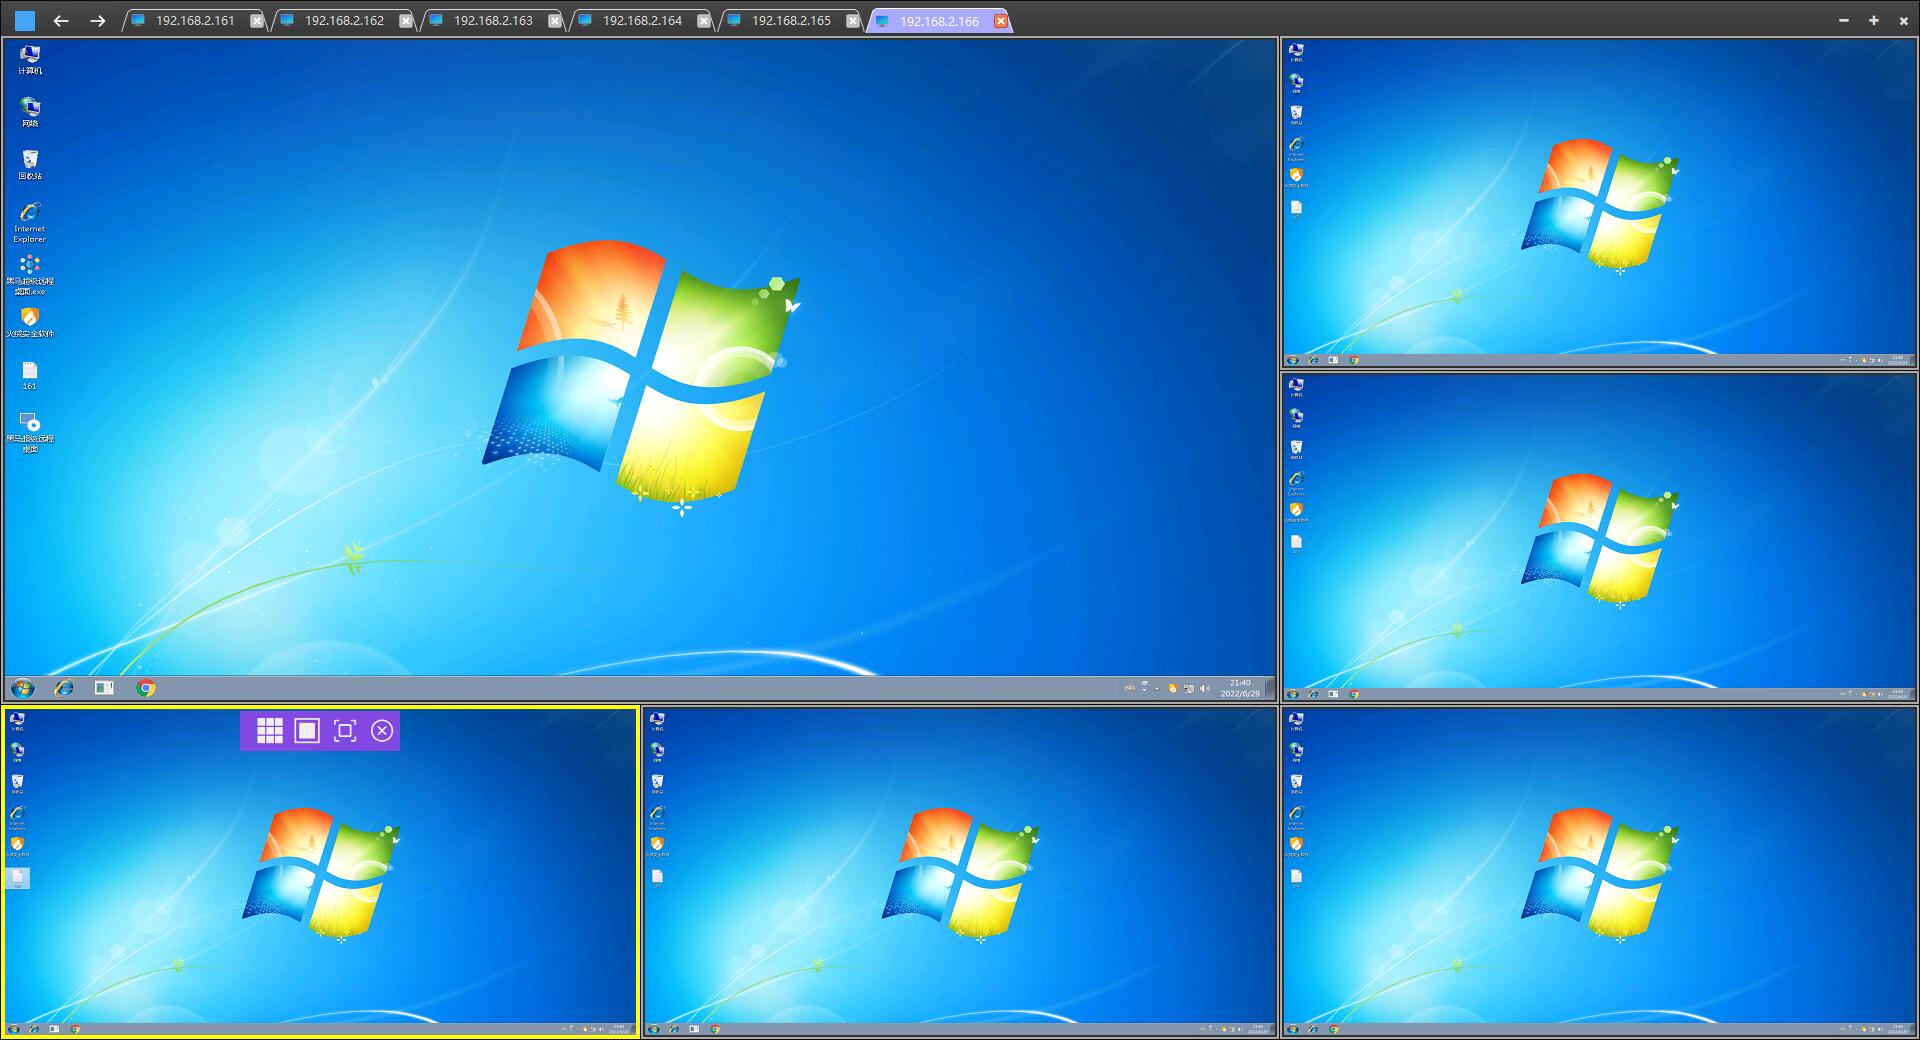Close the 192.168.2.165 tab
Viewport: 1920px width, 1040px height.
(853, 21)
